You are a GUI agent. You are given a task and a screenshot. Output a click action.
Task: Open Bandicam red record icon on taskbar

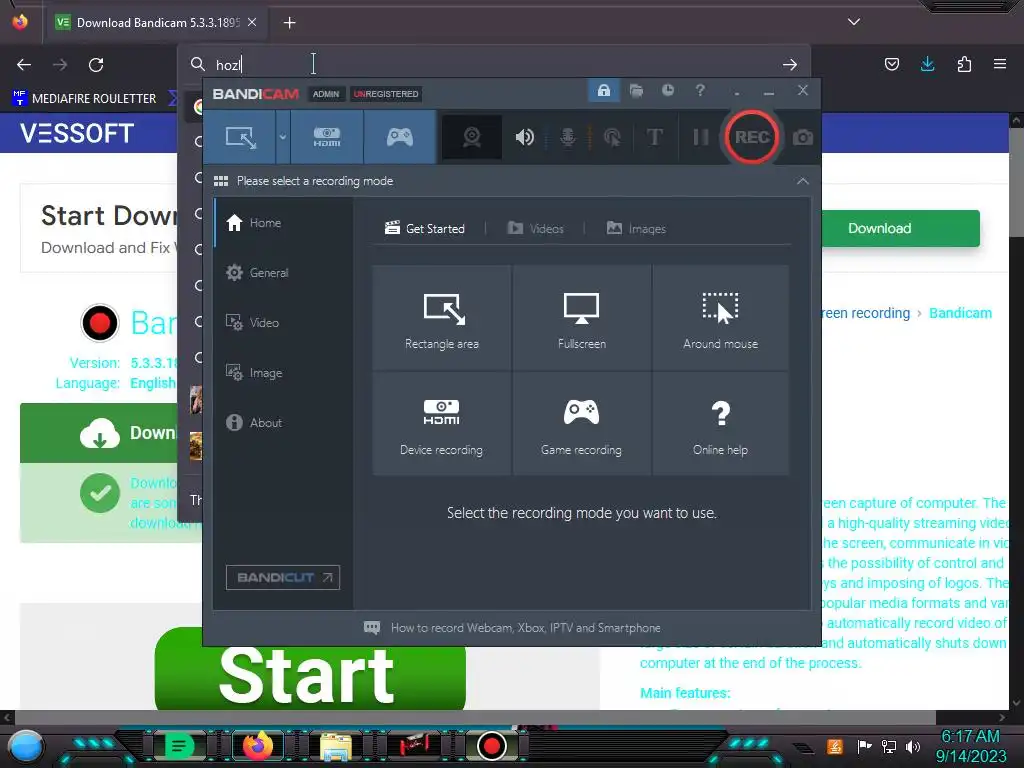click(x=492, y=746)
